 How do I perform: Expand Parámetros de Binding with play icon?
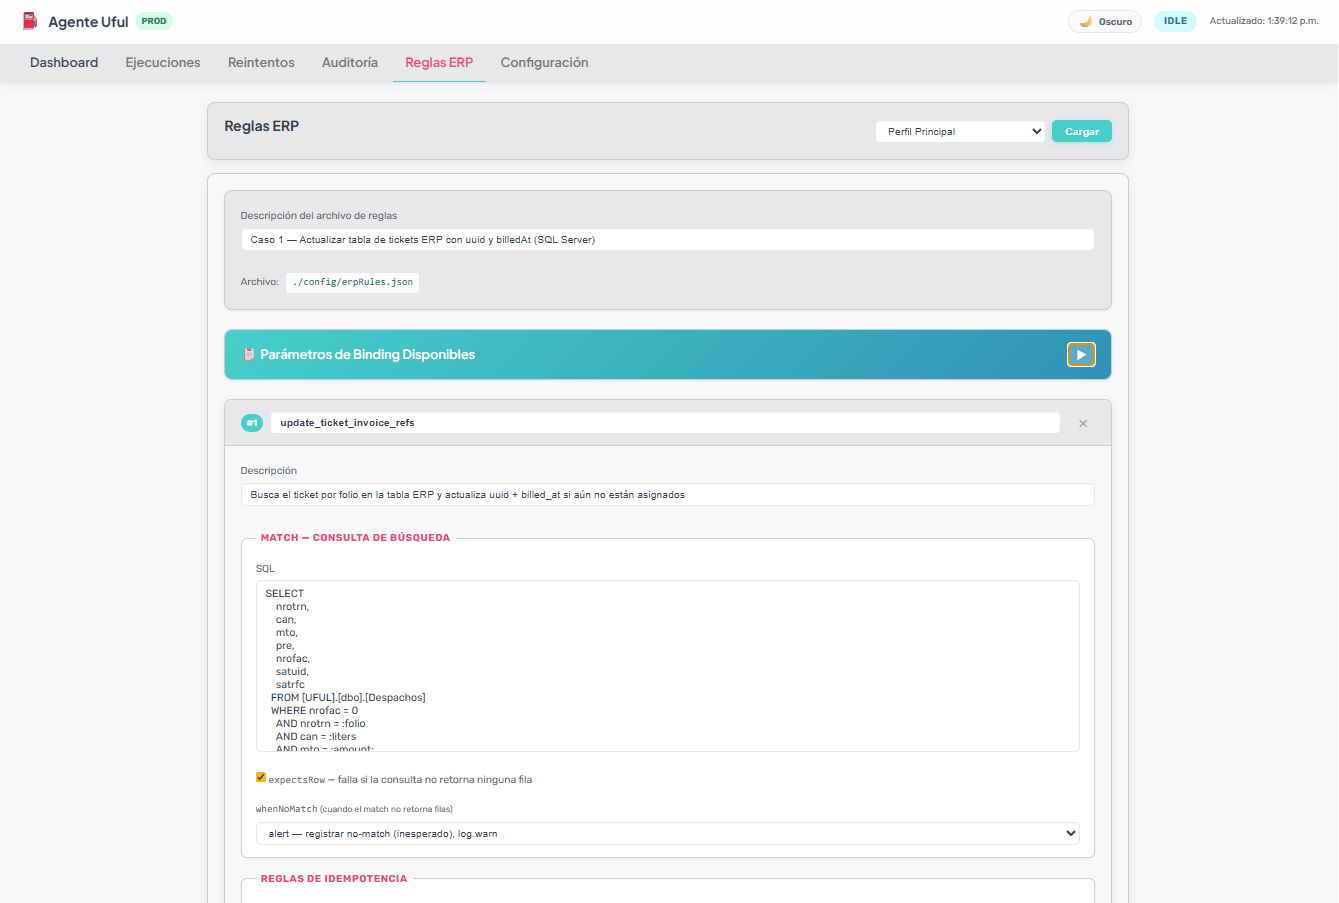tap(1081, 354)
